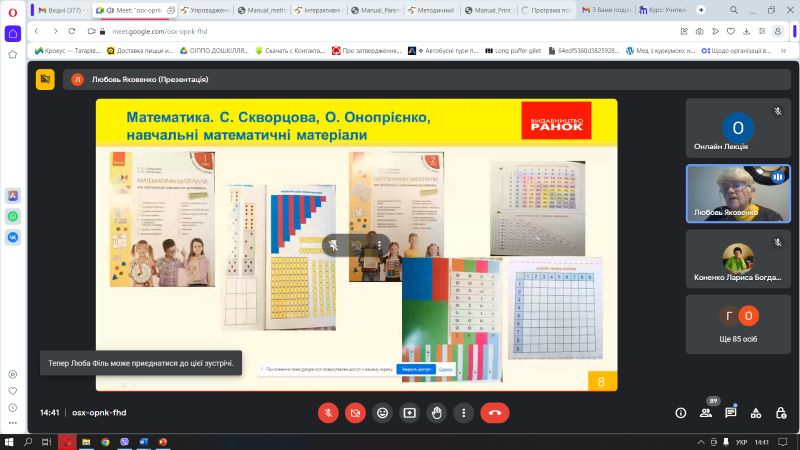Unmute microphone in Meet controls
The height and width of the screenshot is (450, 800).
click(328, 413)
